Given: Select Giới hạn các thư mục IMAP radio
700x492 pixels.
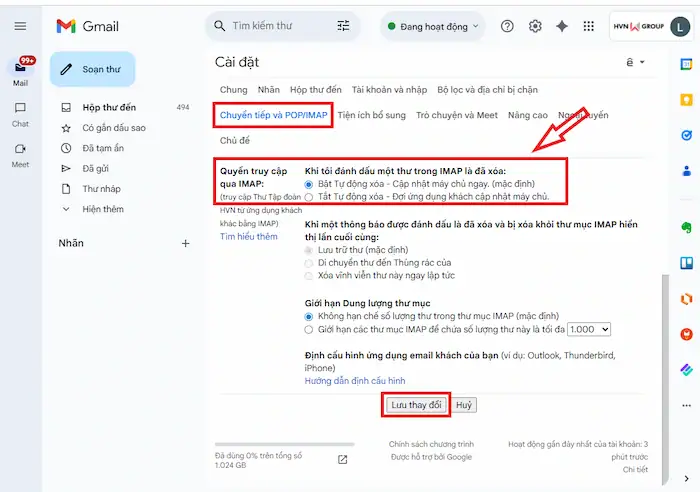Looking at the screenshot, I should pos(309,329).
